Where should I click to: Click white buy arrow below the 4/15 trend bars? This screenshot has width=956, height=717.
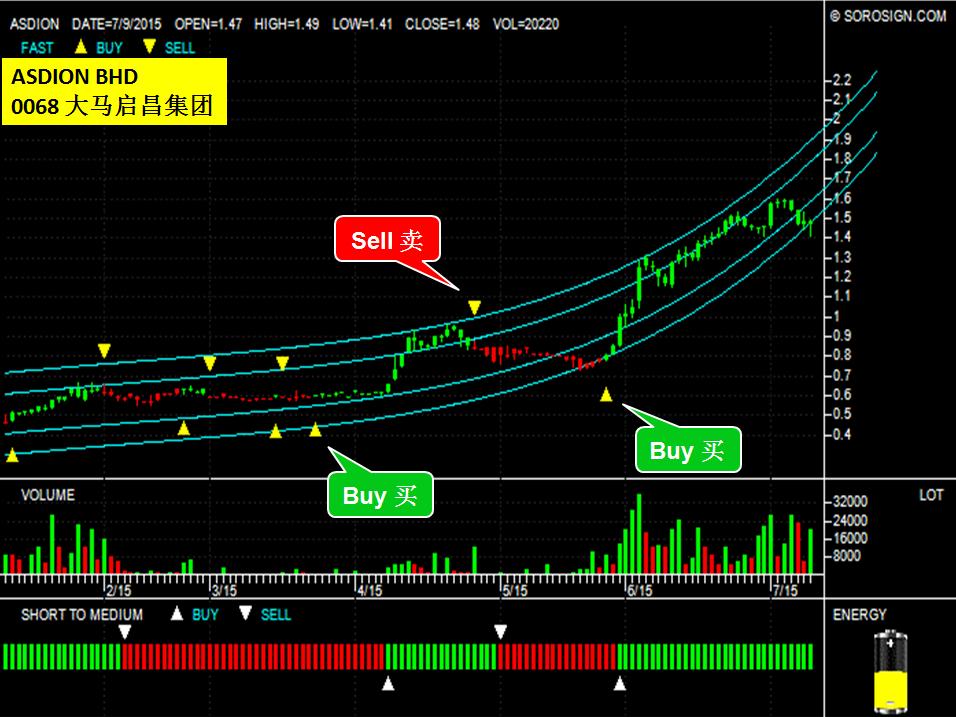[x=388, y=683]
